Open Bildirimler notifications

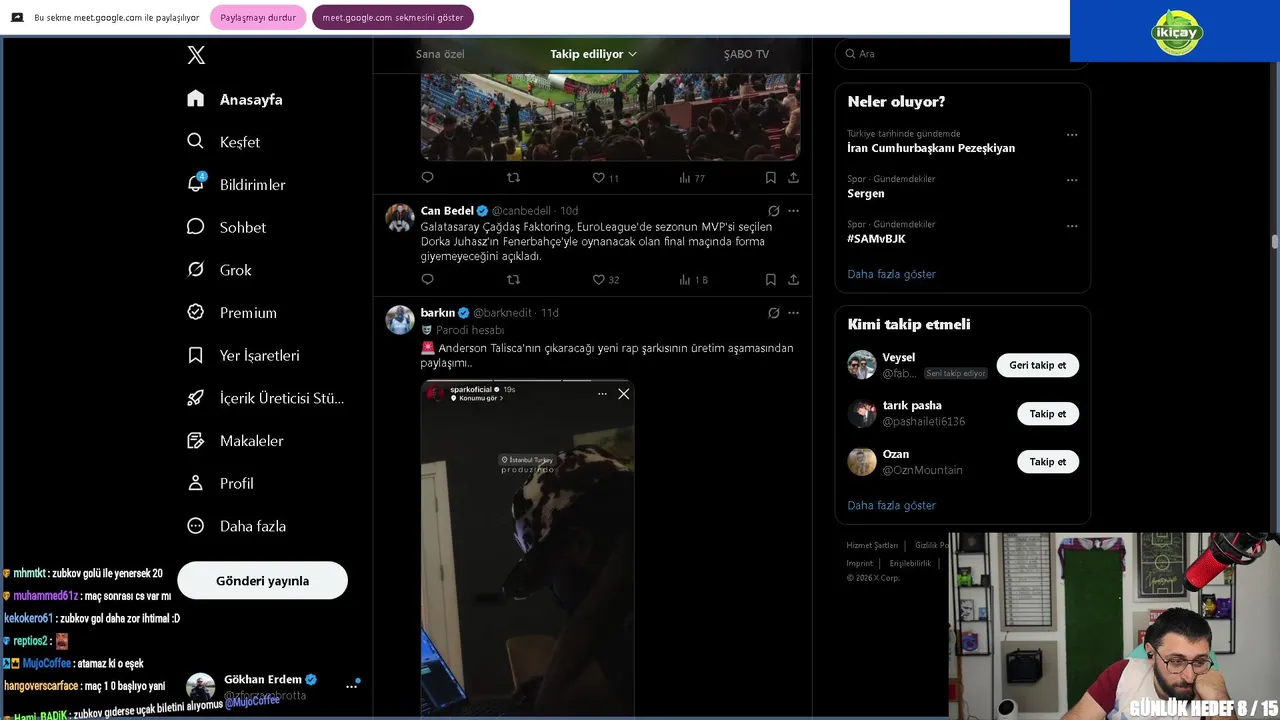(x=236, y=185)
